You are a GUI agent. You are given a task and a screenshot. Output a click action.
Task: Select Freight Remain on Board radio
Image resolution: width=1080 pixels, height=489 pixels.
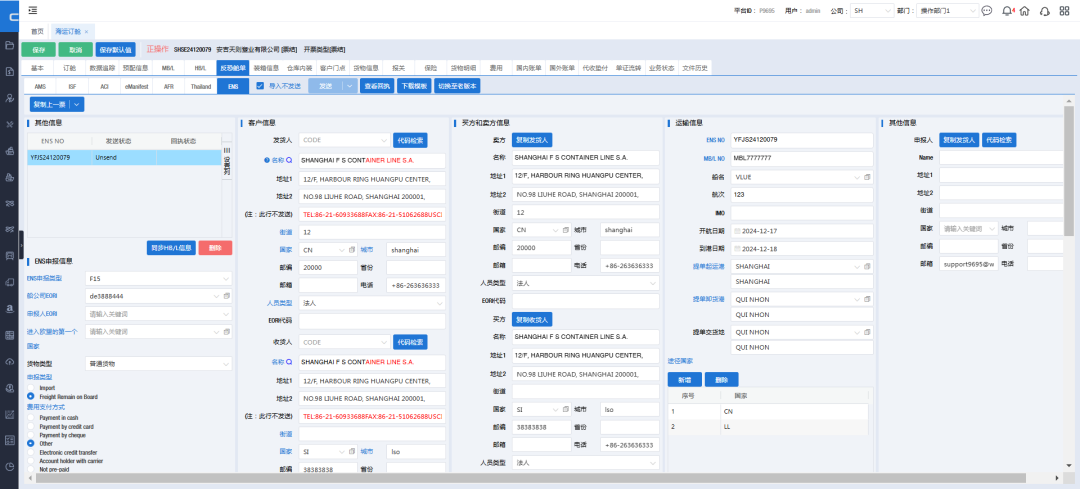[30, 397]
